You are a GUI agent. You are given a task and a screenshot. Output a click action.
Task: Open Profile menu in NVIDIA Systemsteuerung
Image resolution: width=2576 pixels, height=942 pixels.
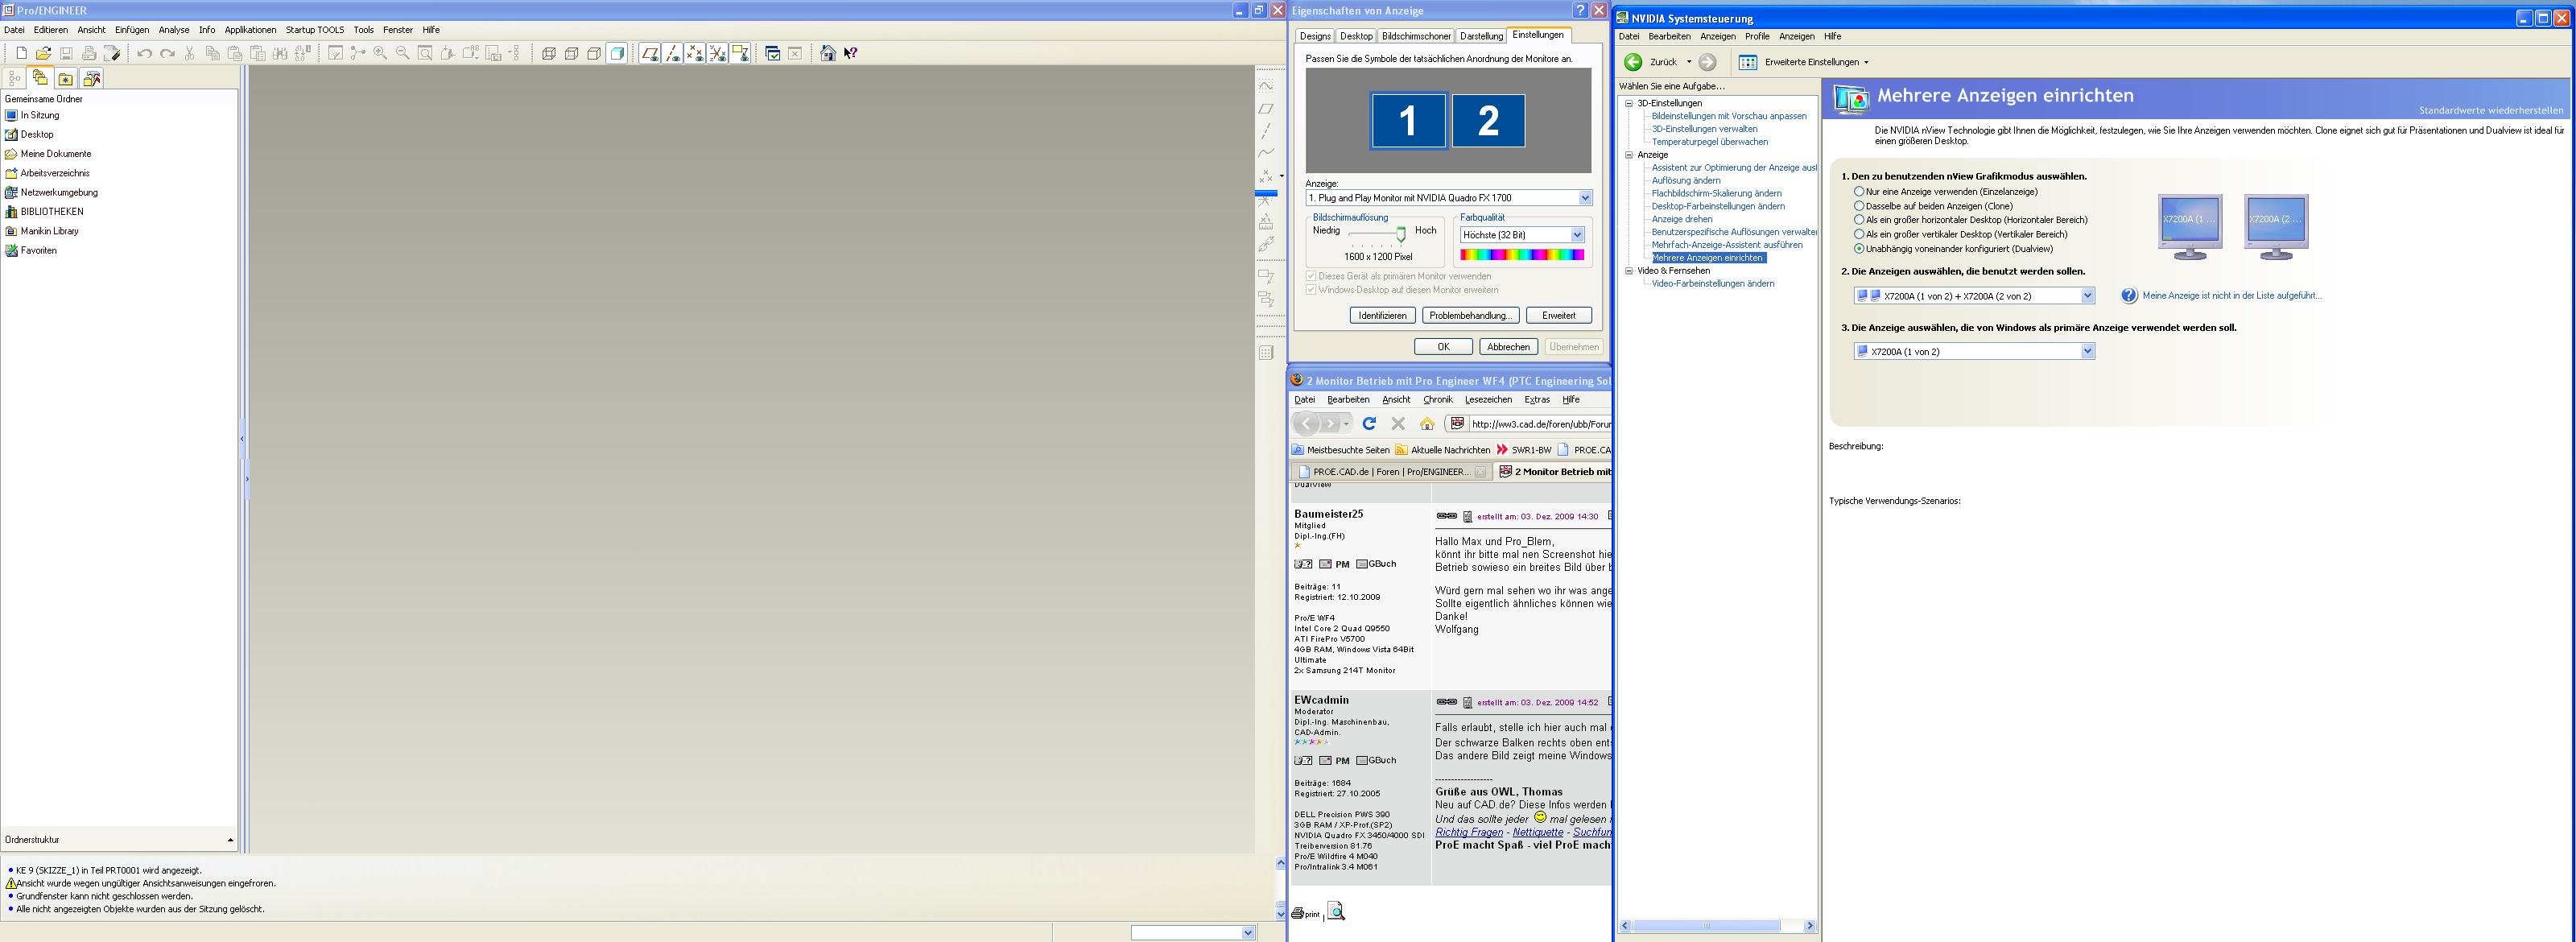[1757, 36]
